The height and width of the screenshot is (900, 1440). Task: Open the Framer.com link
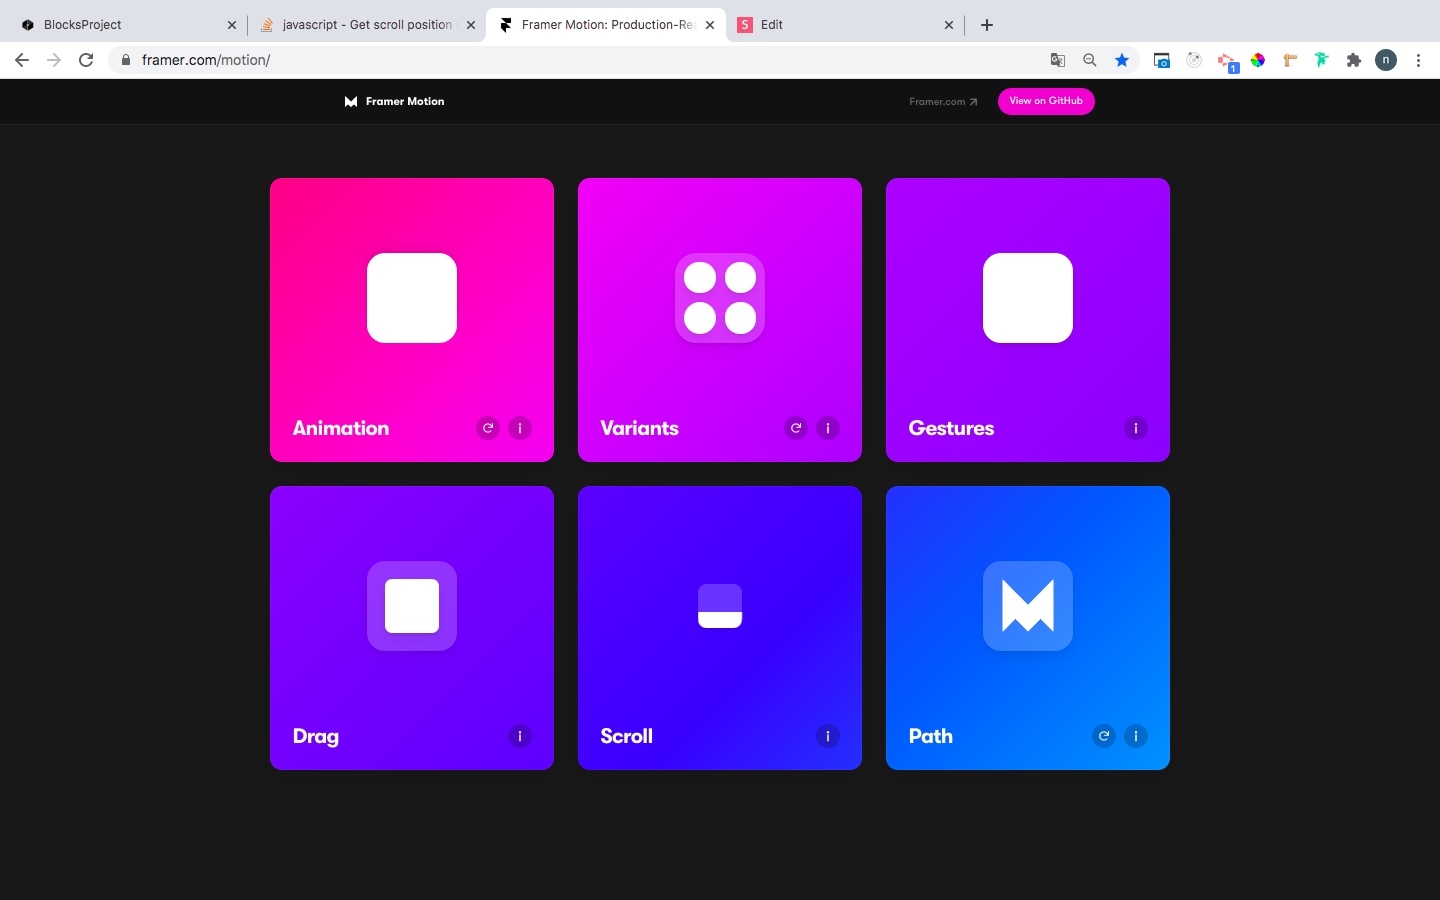(943, 102)
